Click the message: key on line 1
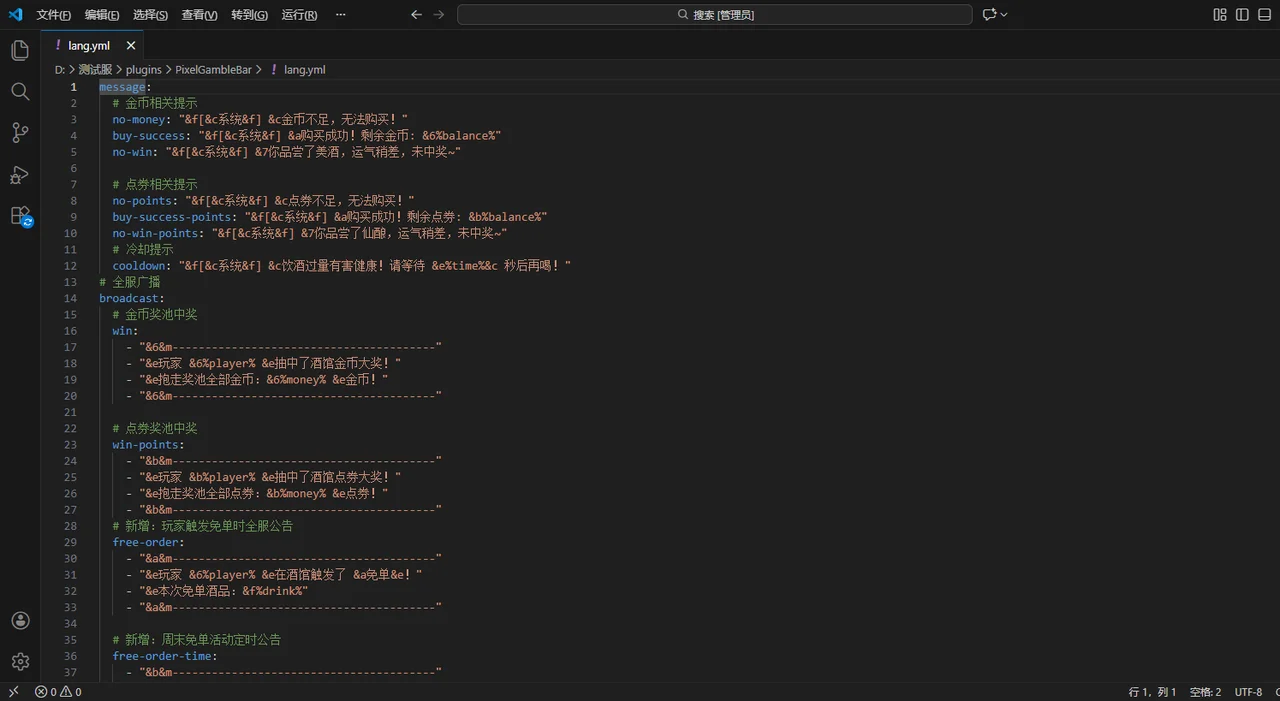This screenshot has height=701, width=1280. [x=125, y=87]
